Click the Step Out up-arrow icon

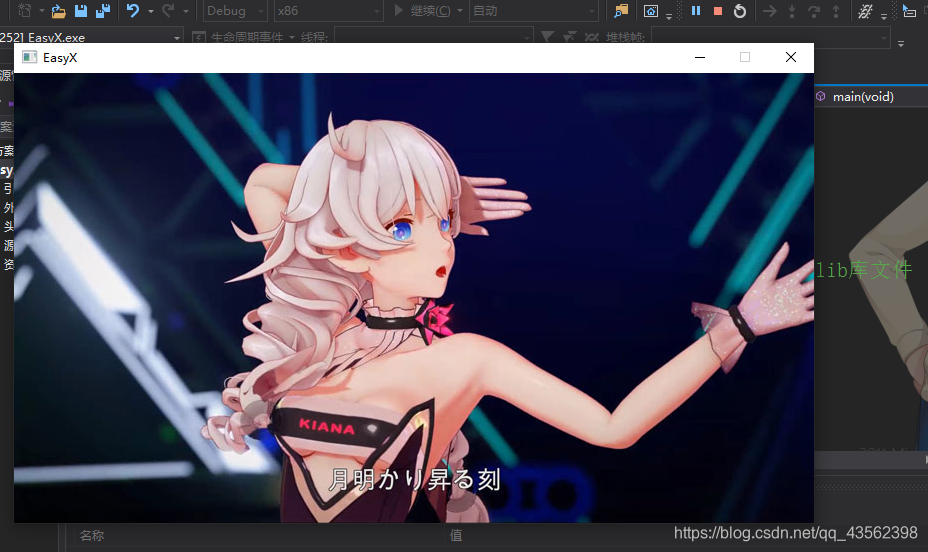836,11
